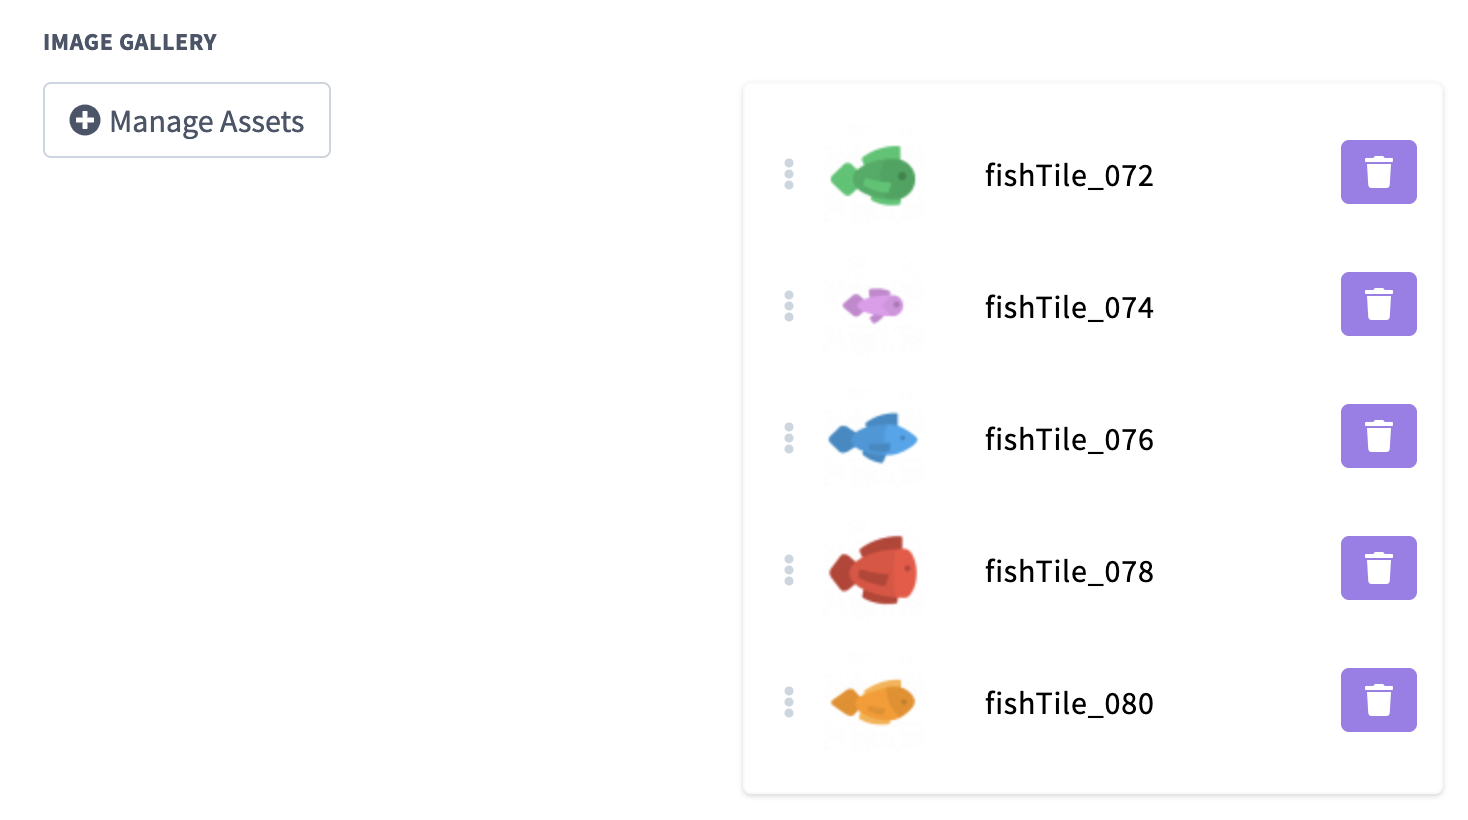The height and width of the screenshot is (820, 1468).
Task: Select the blue fish thumbnail
Action: [x=874, y=438]
